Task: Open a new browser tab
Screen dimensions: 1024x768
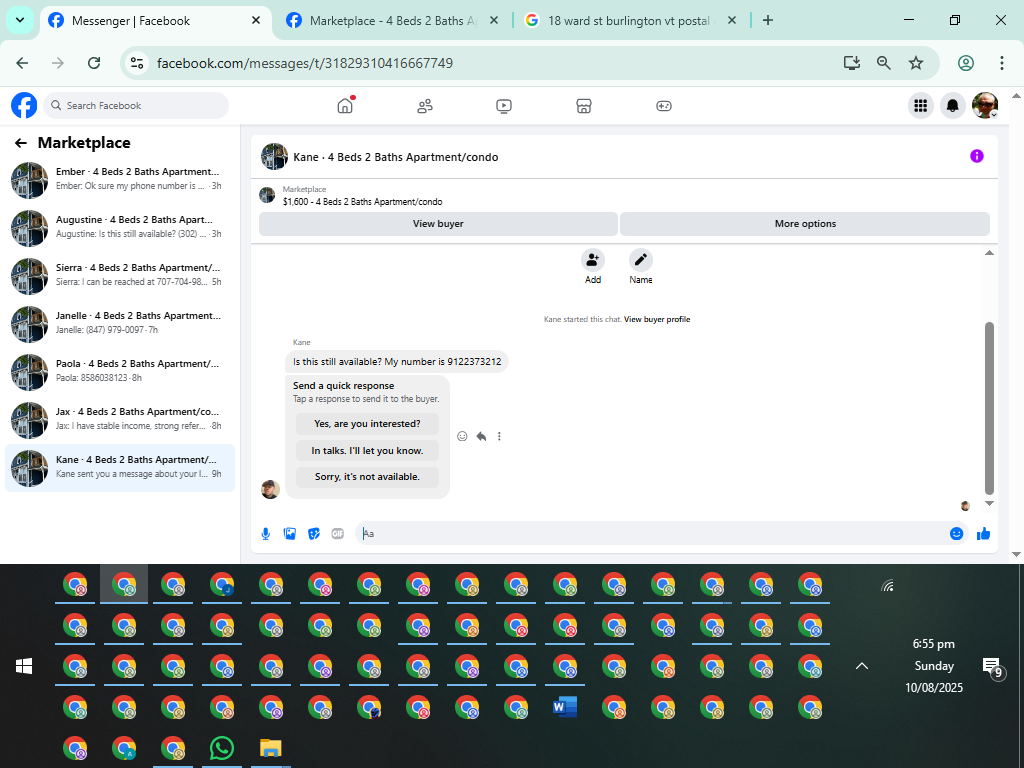Action: (x=768, y=20)
